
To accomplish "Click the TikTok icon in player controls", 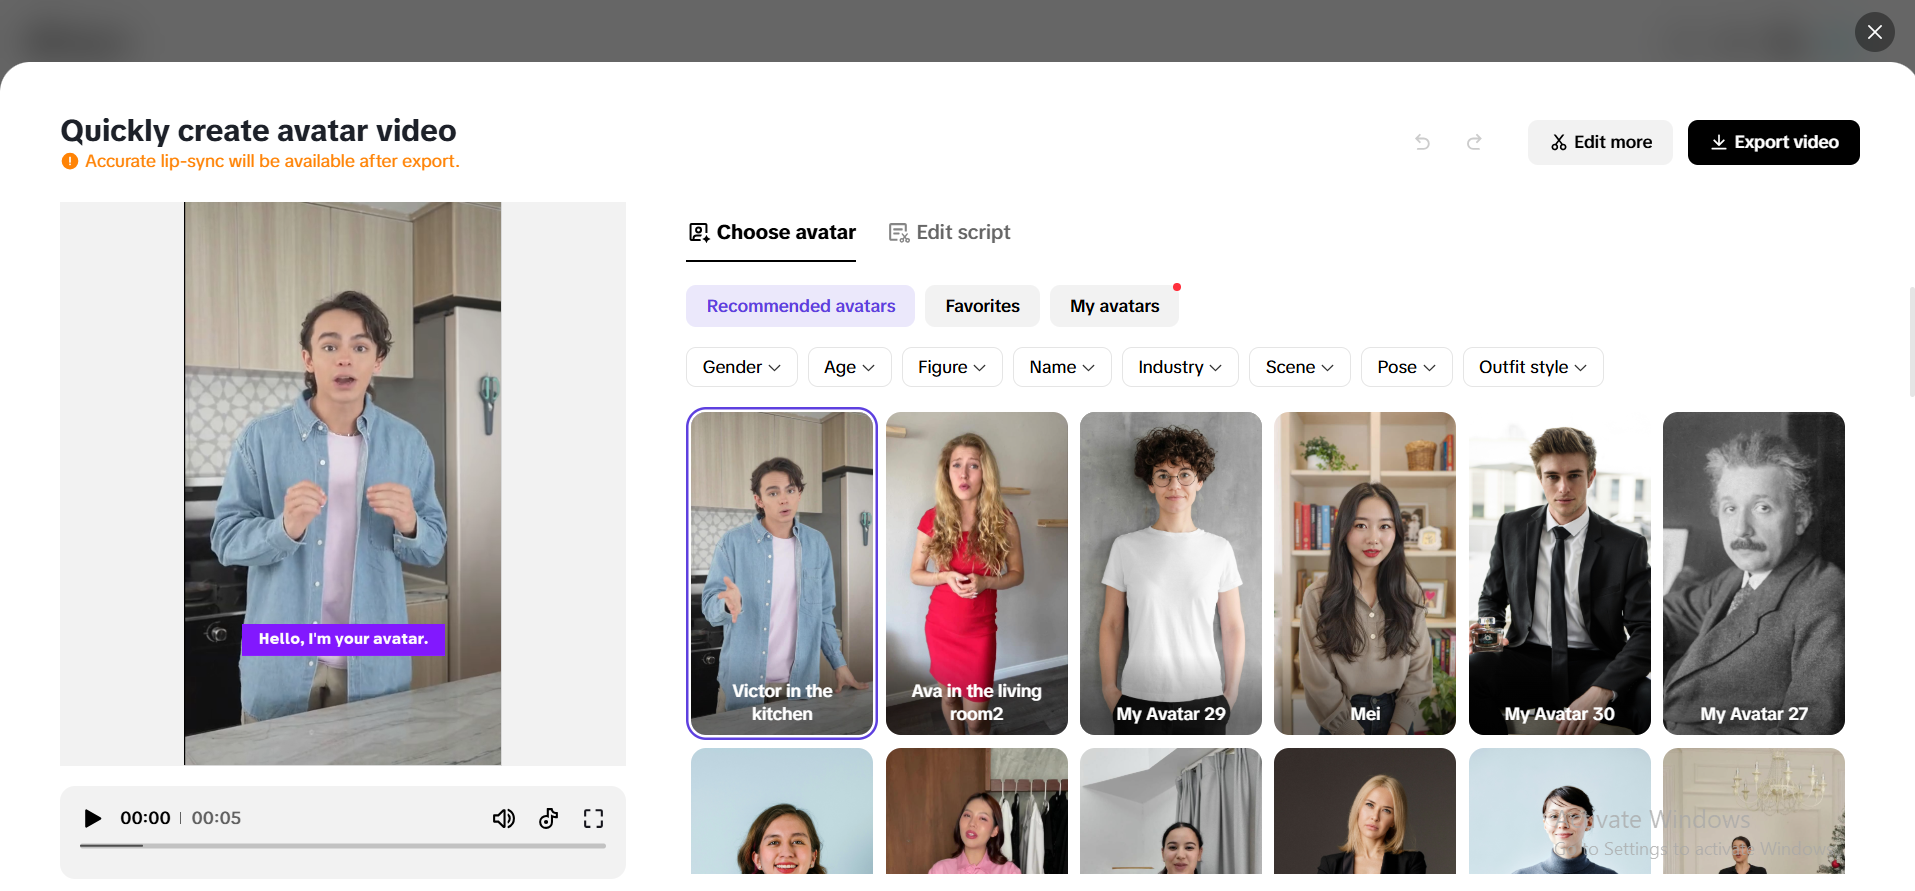I will (x=548, y=818).
